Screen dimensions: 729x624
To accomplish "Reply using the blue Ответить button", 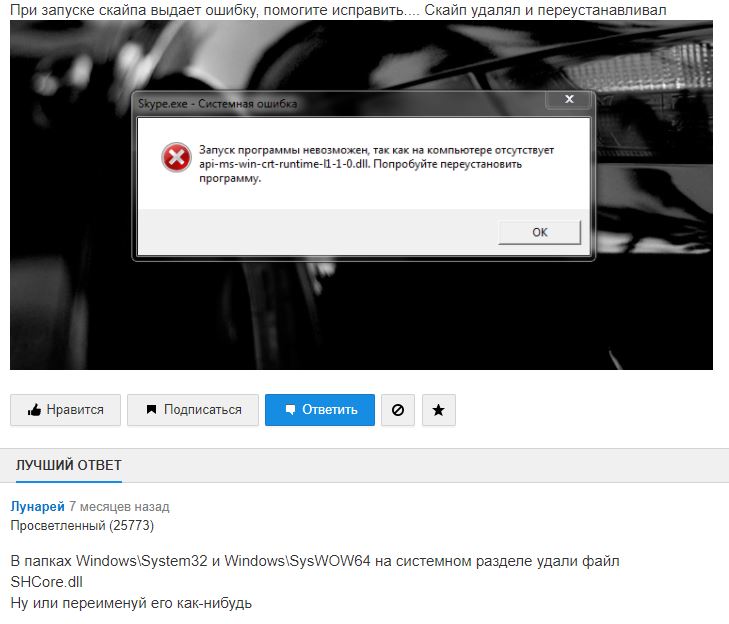I will (x=320, y=410).
